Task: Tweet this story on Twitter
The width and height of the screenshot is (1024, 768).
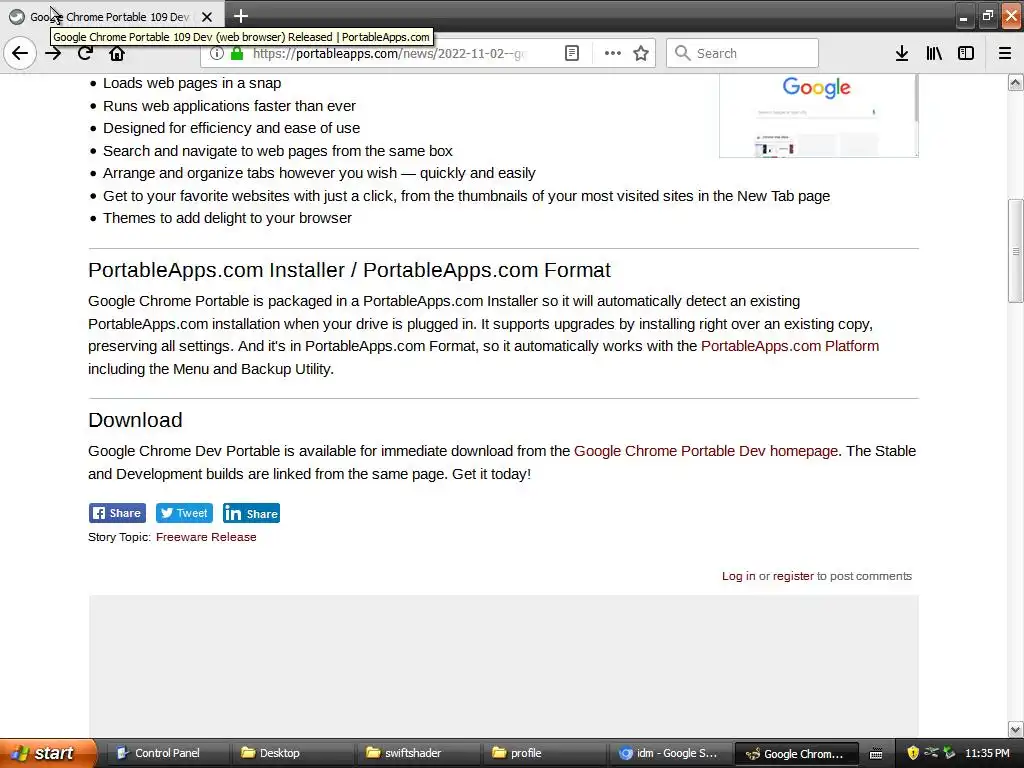Action: 185,513
